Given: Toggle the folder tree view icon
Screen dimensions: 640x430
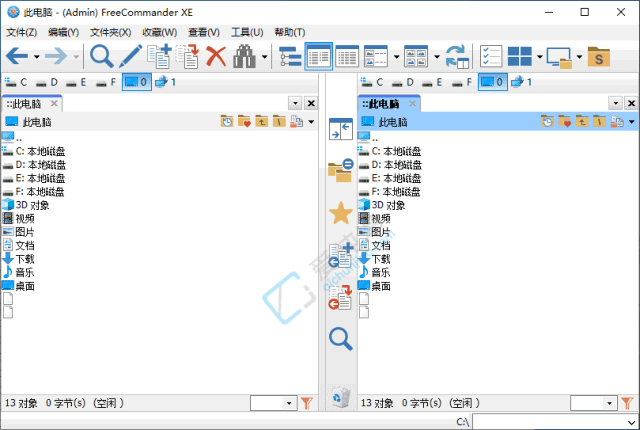Looking at the screenshot, I should [x=290, y=56].
